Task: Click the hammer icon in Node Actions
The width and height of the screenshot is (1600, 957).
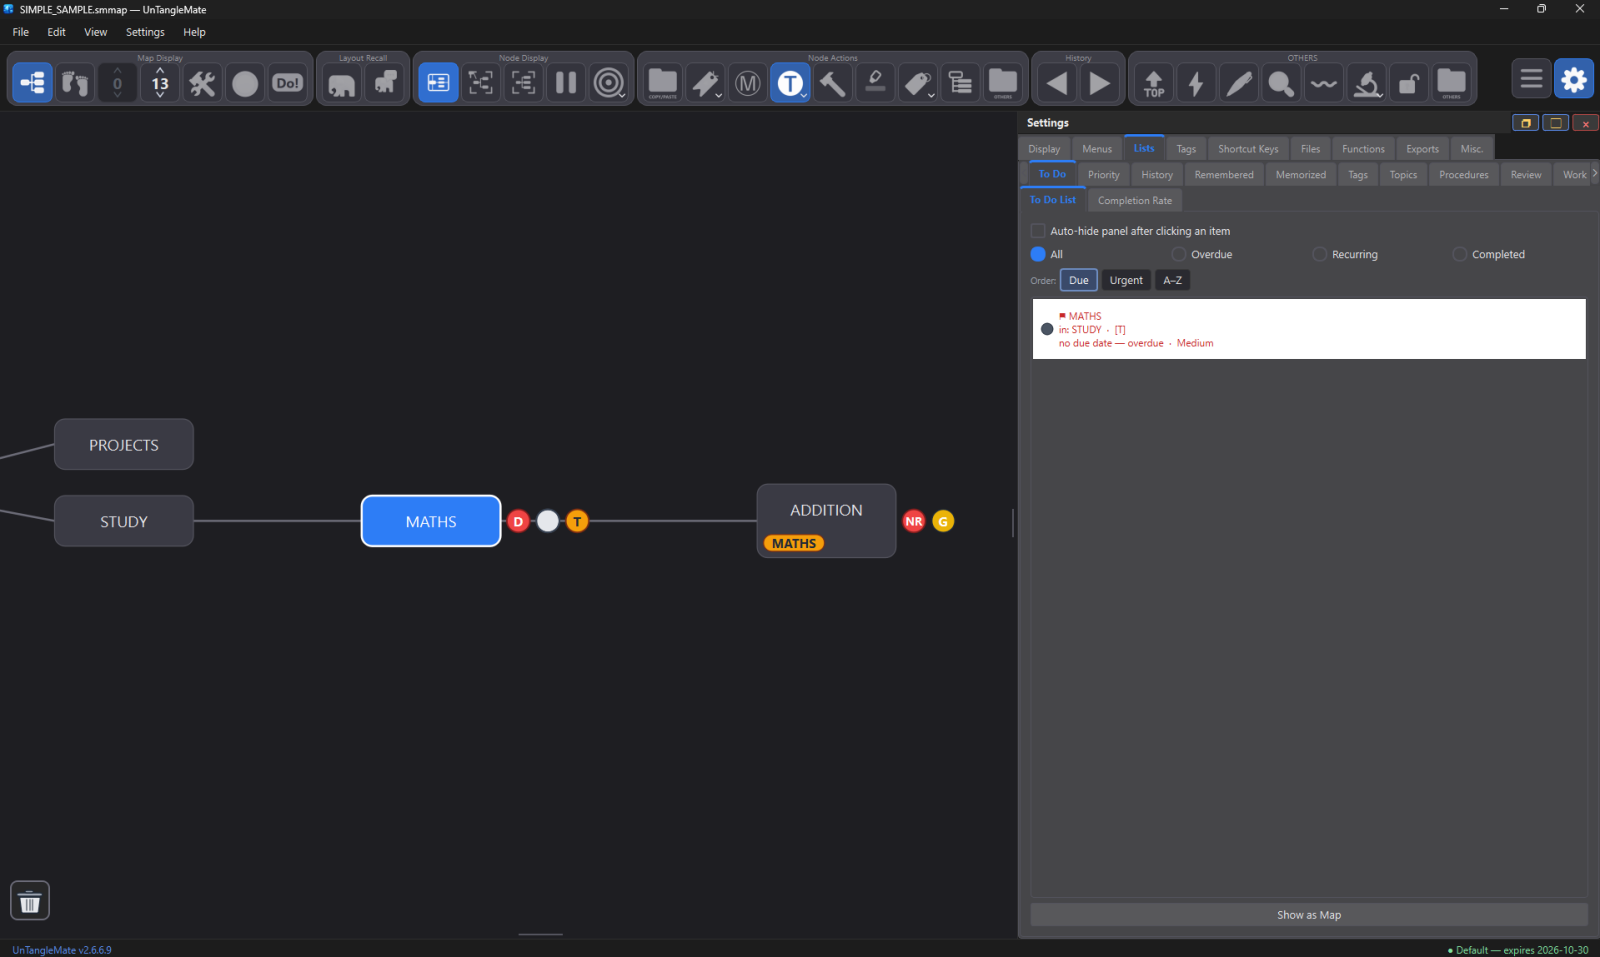Action: 832,83
